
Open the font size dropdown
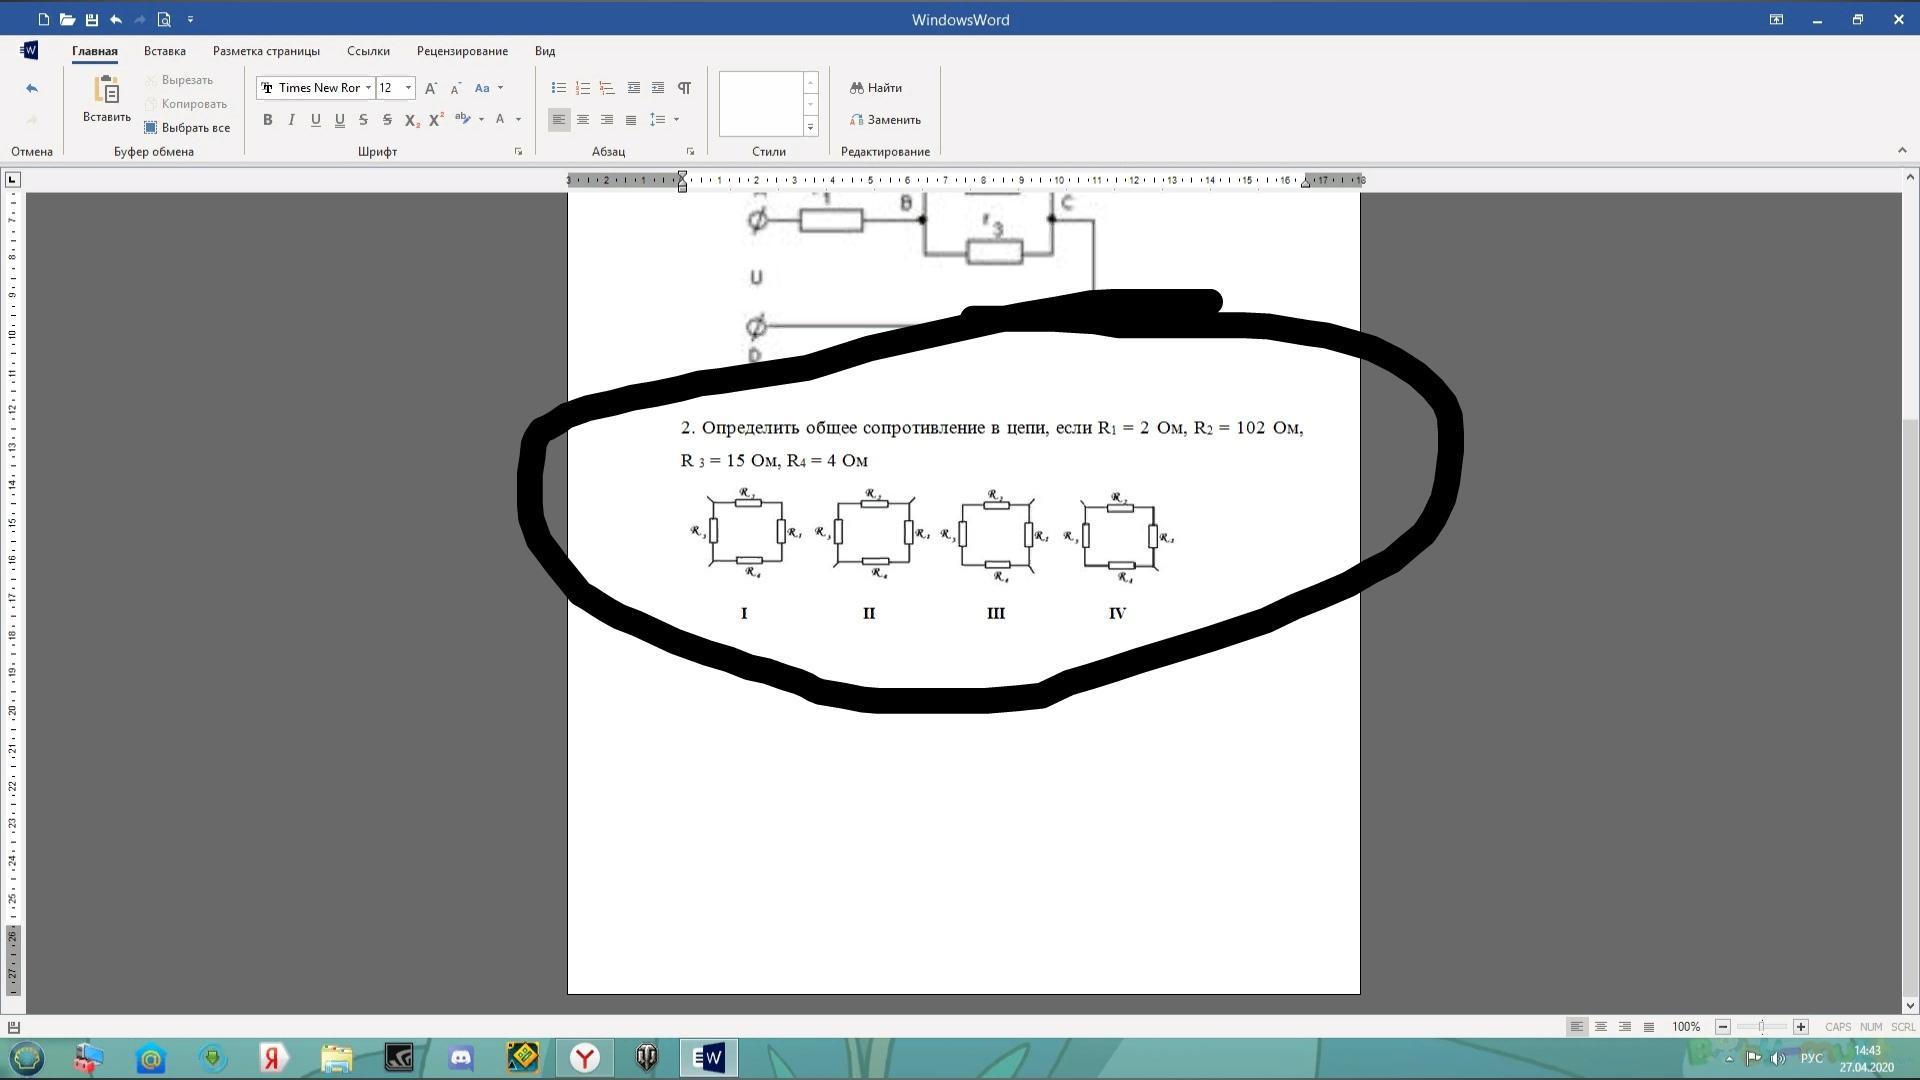pos(408,88)
